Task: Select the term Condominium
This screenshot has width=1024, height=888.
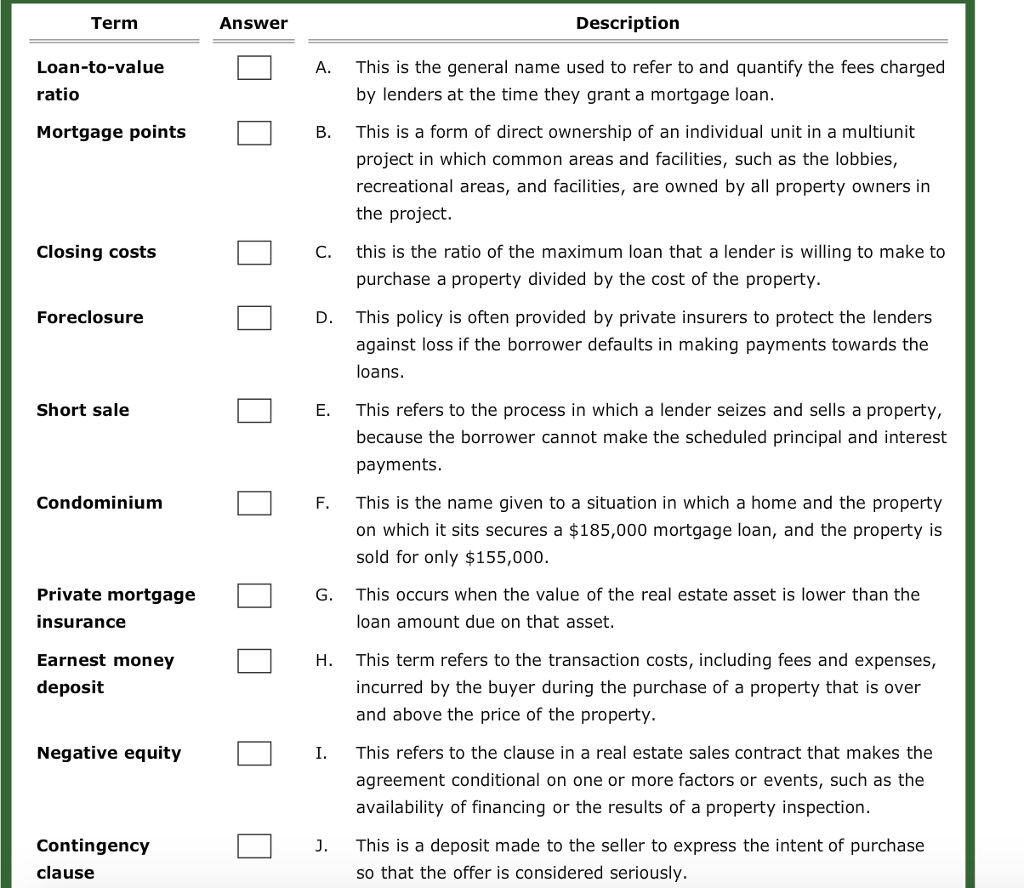Action: (99, 503)
